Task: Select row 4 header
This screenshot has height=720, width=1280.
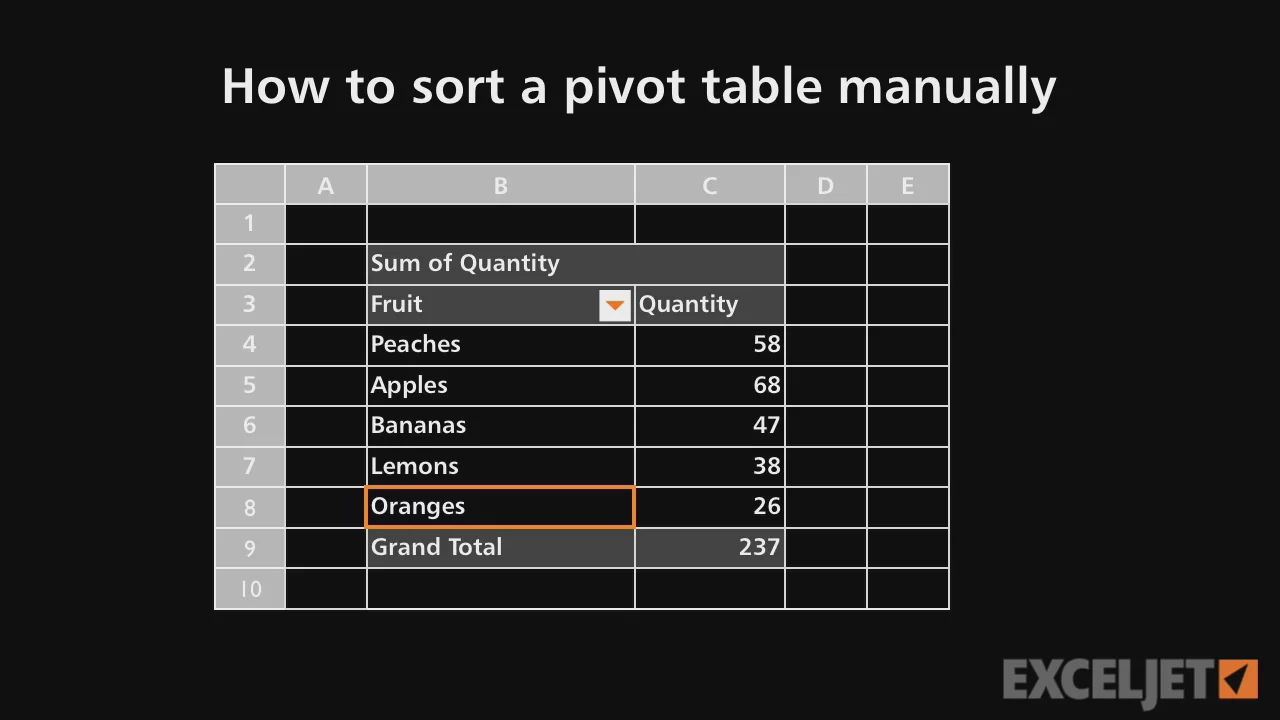Action: click(x=249, y=345)
